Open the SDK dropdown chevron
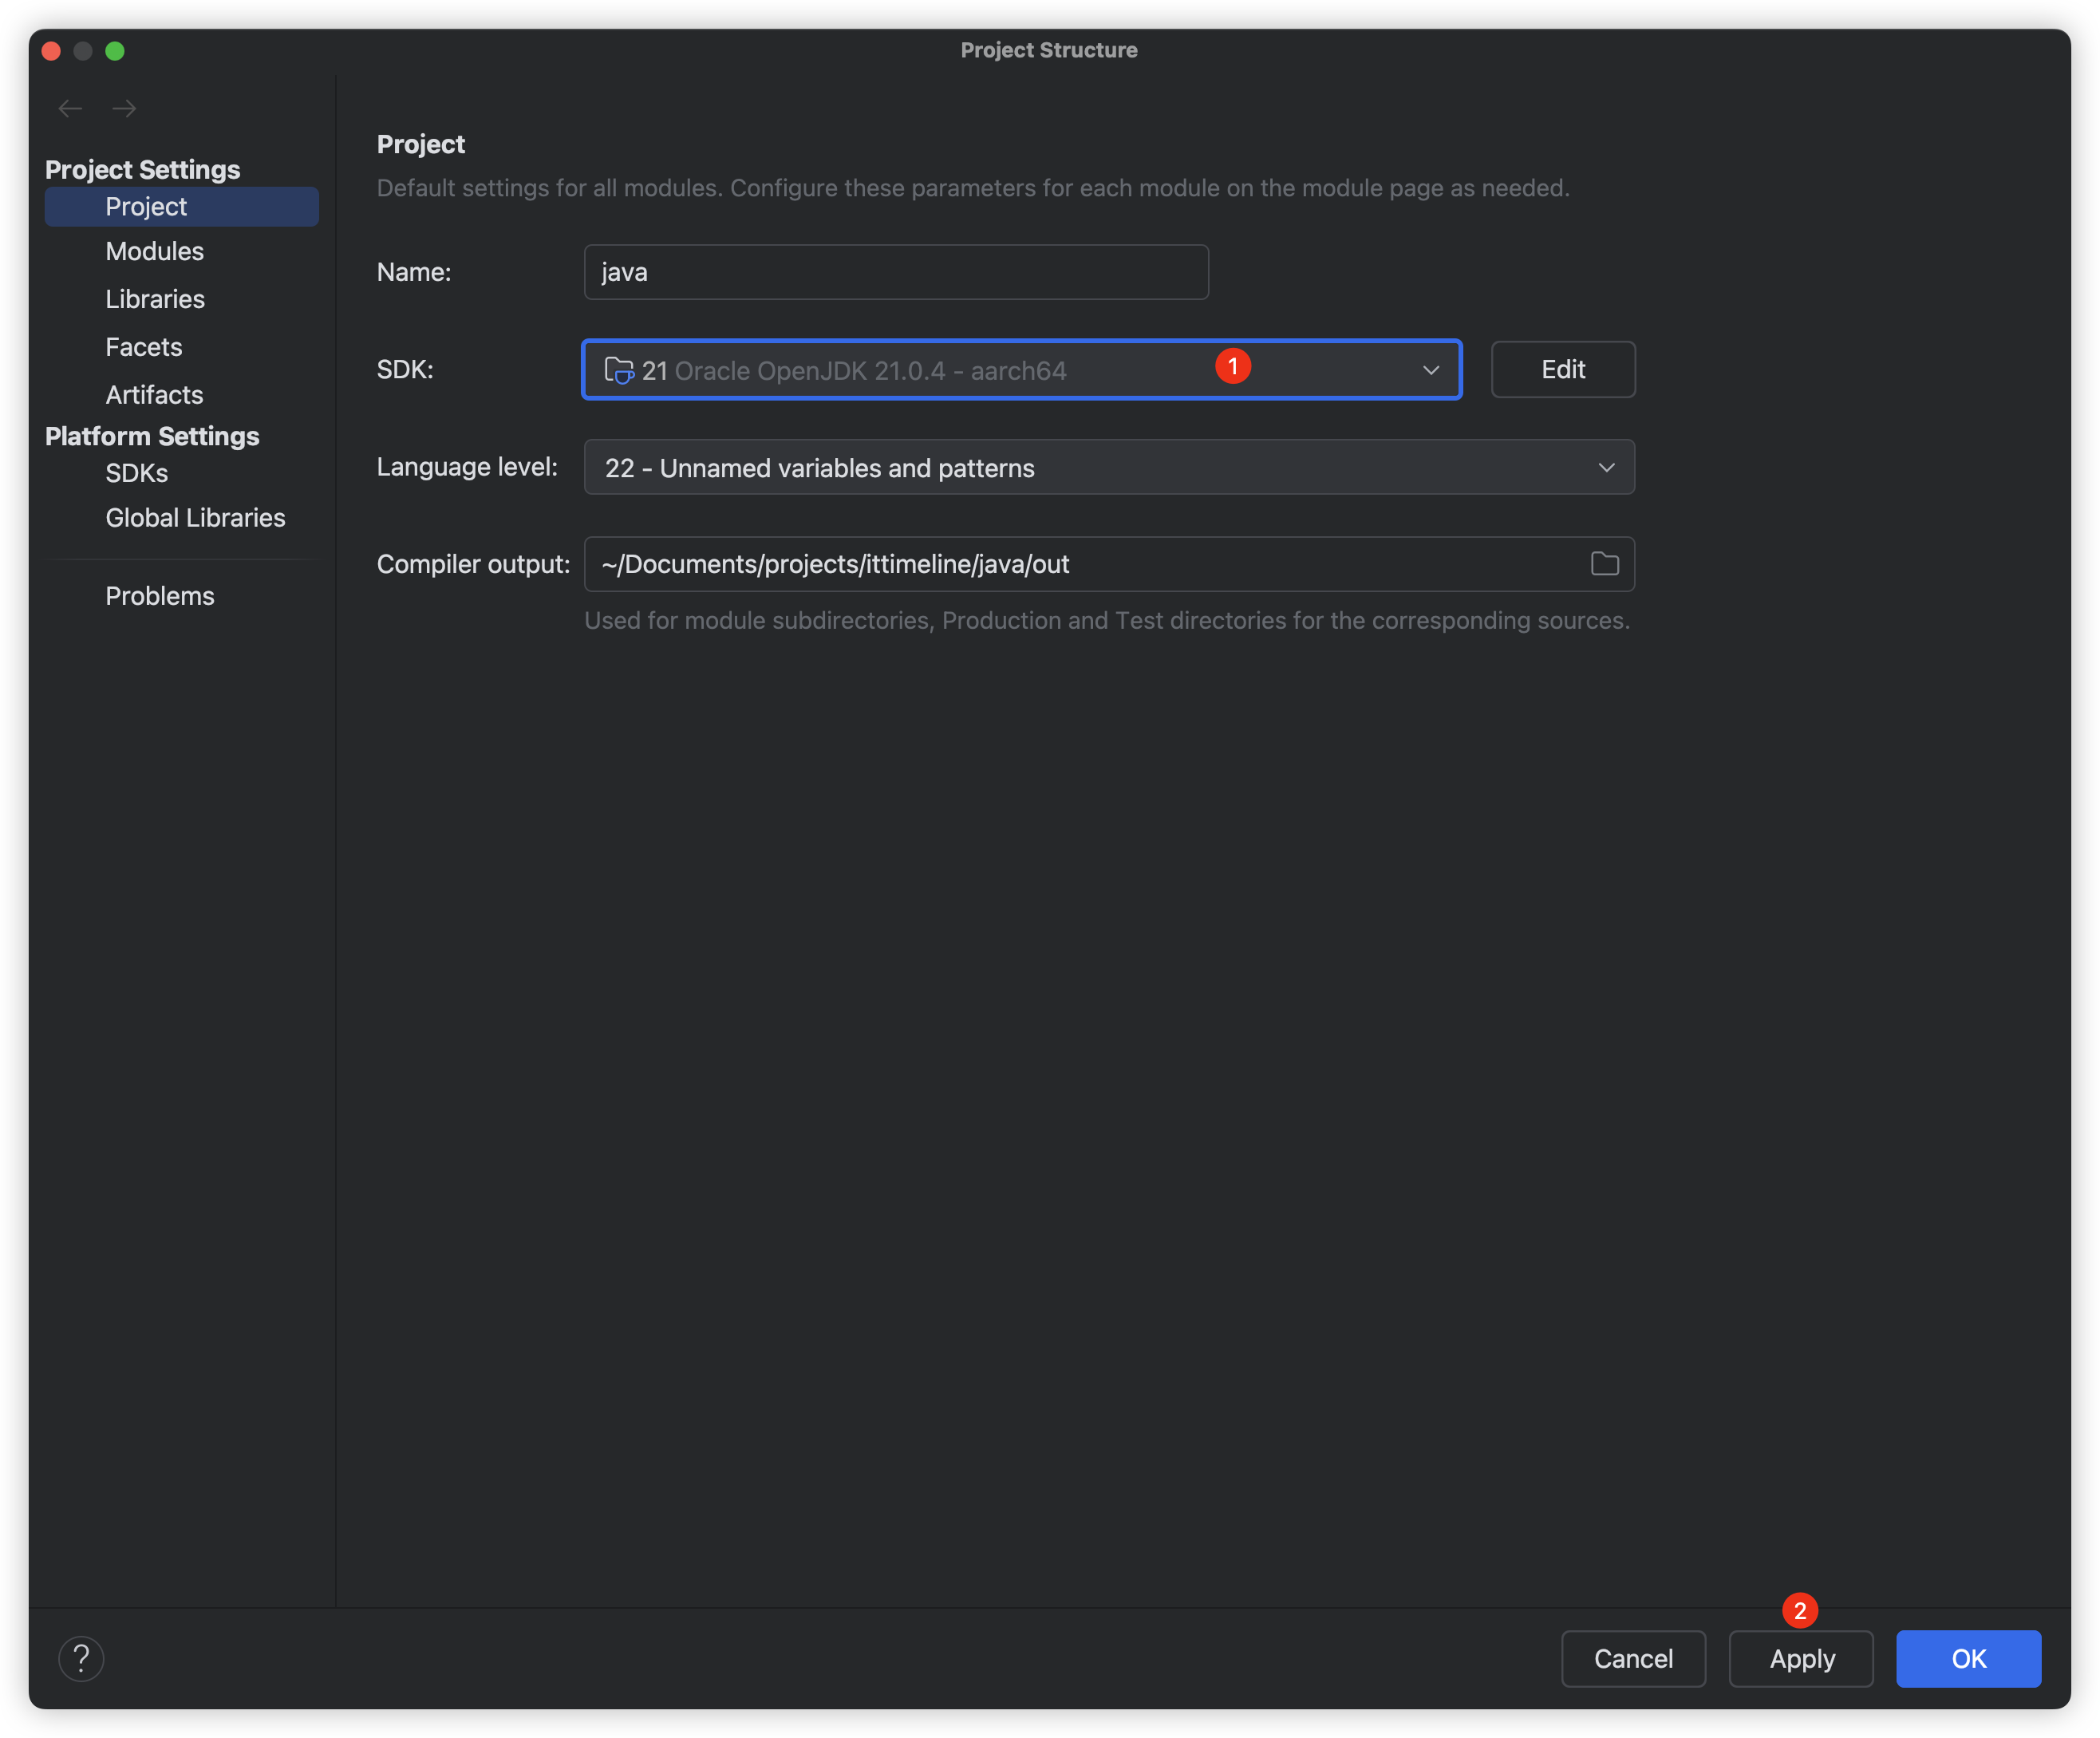This screenshot has height=1738, width=2100. [1430, 370]
